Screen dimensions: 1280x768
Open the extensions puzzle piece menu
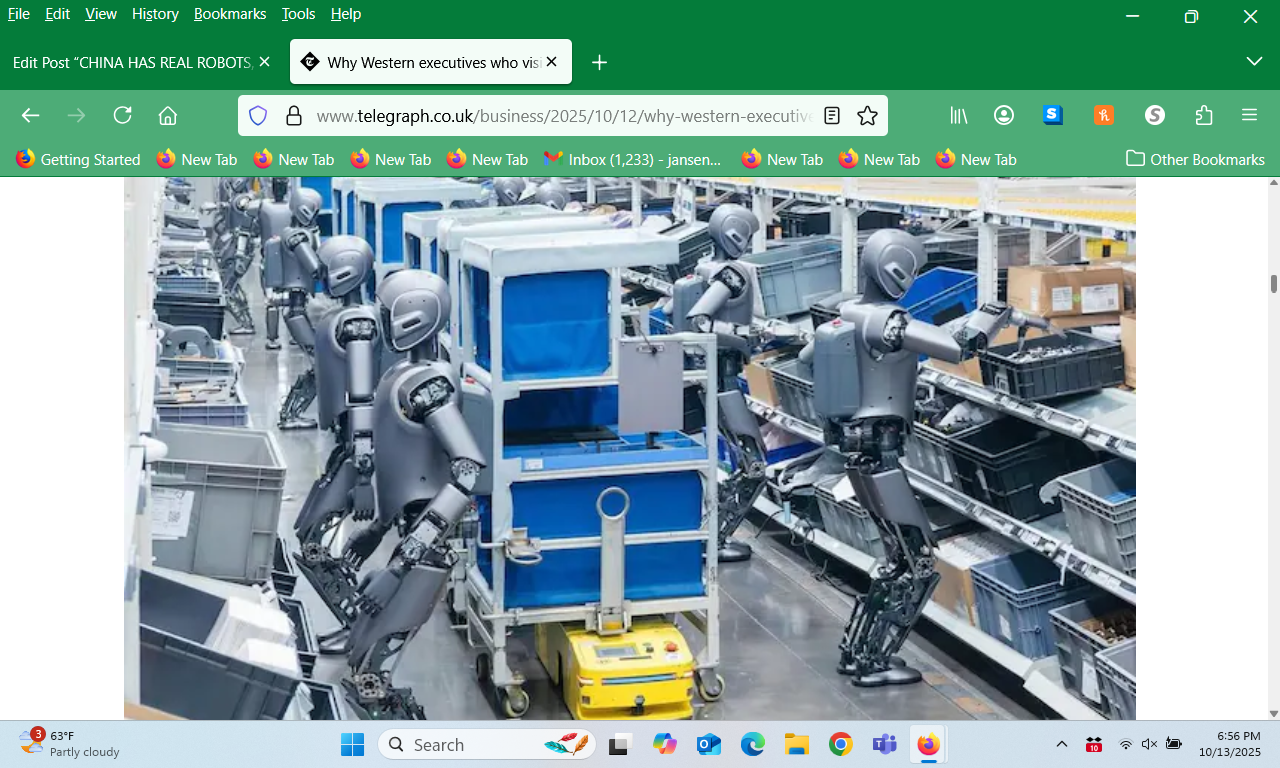tap(1204, 115)
